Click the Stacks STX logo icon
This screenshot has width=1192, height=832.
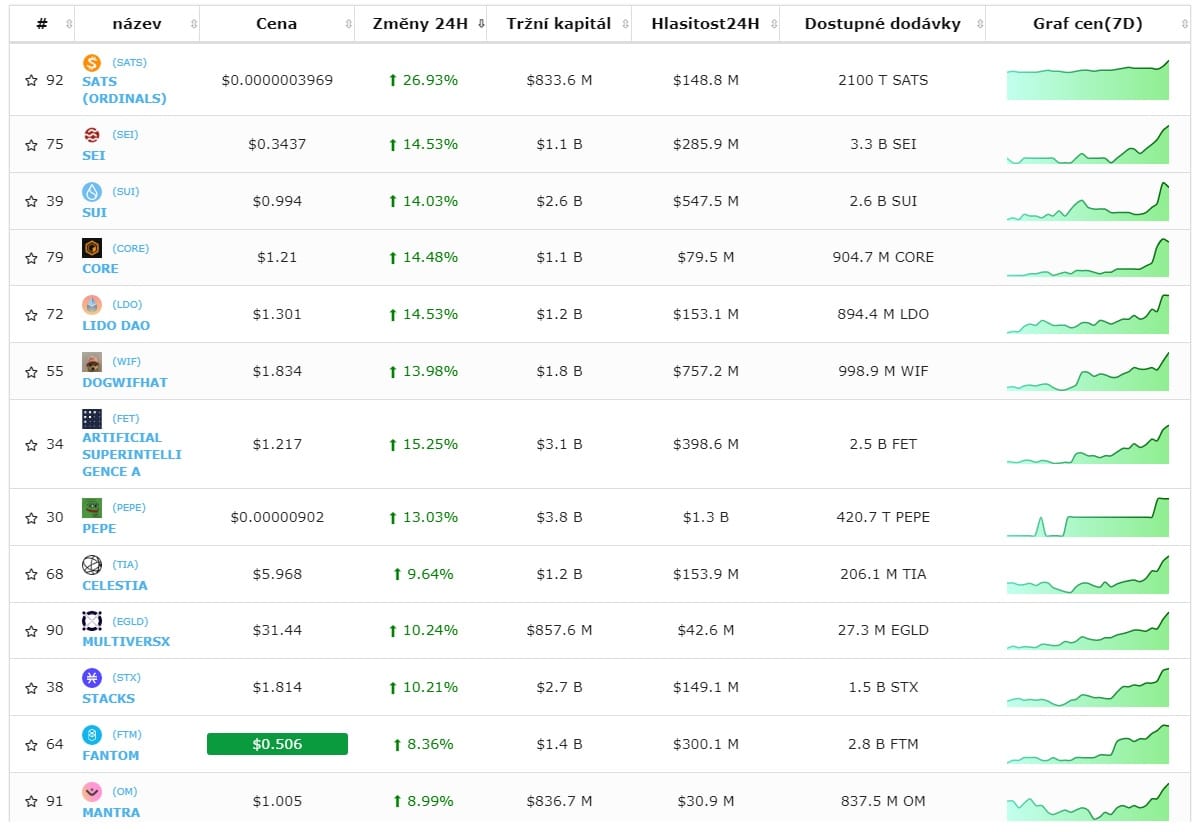click(x=92, y=678)
